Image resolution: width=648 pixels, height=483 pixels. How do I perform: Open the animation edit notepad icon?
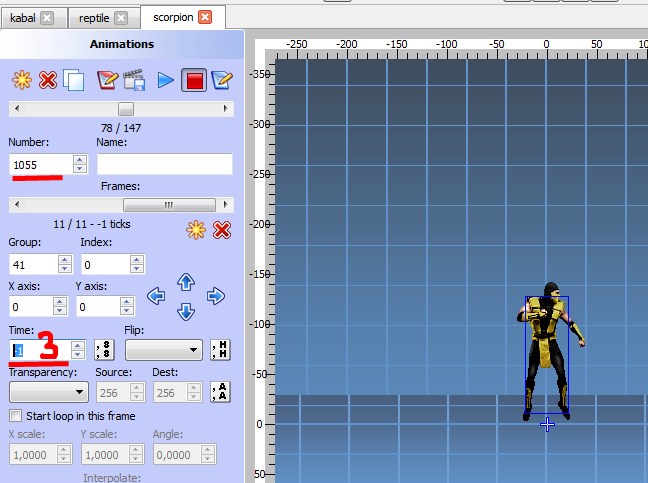[107, 80]
